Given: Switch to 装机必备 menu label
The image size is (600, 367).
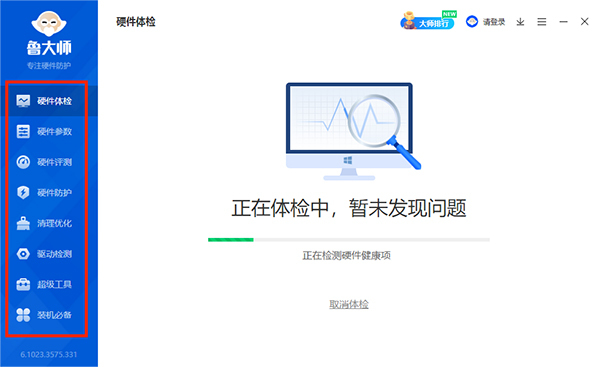Looking at the screenshot, I should pyautogui.click(x=54, y=315).
